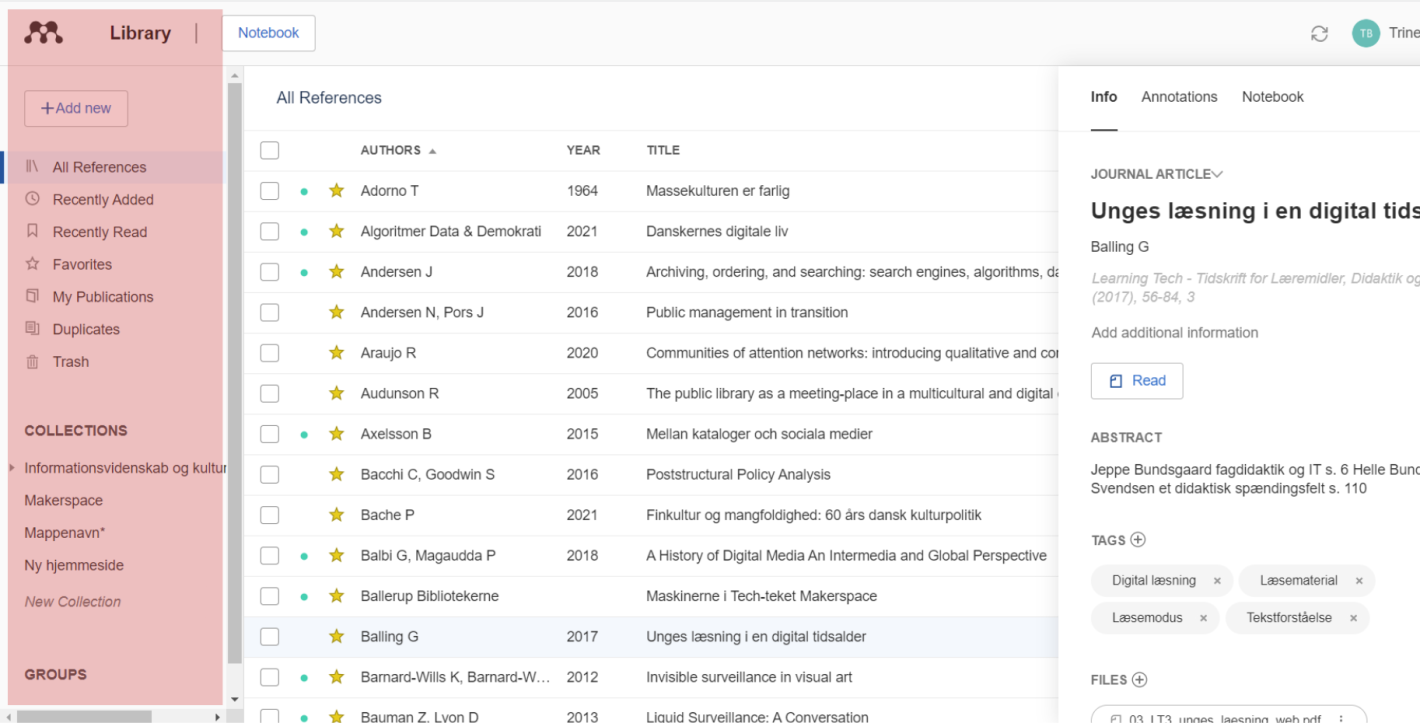
Task: Click the favorite star for Adorno T
Action: tap(336, 191)
